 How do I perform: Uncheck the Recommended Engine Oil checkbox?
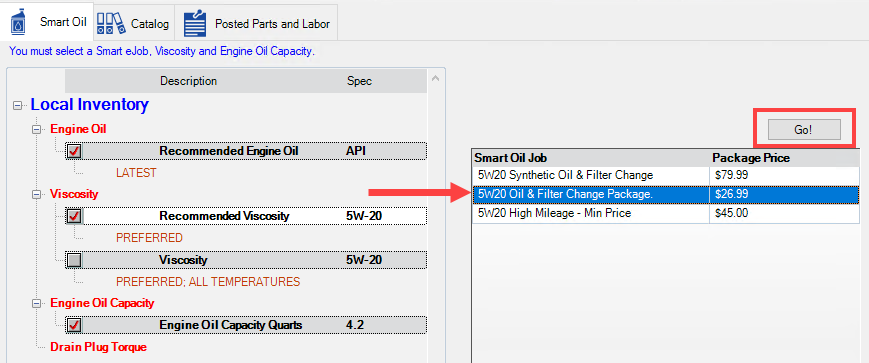[74, 151]
